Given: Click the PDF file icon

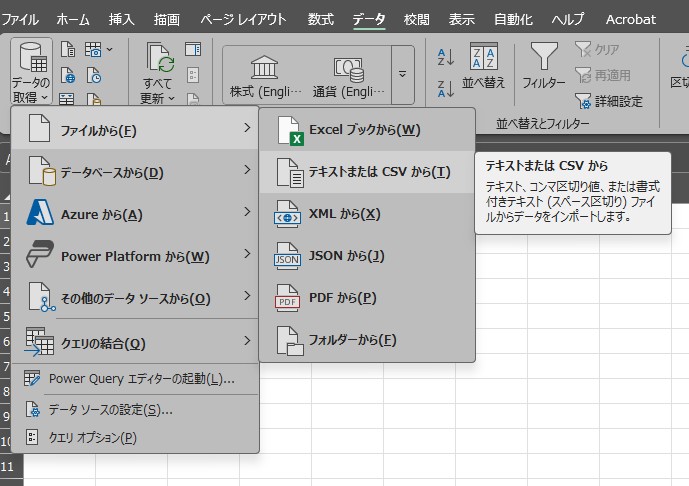Looking at the screenshot, I should (287, 298).
